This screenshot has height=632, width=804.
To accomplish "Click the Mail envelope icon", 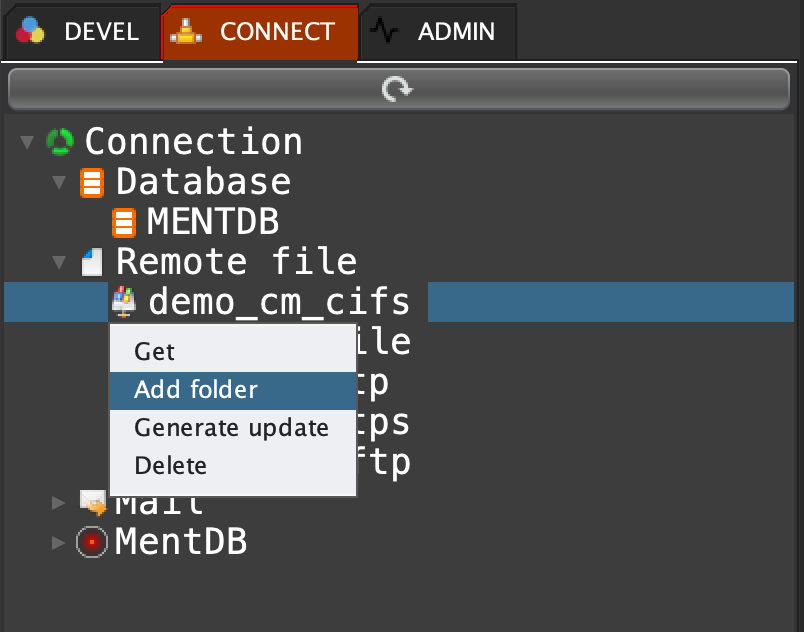I will (92, 500).
